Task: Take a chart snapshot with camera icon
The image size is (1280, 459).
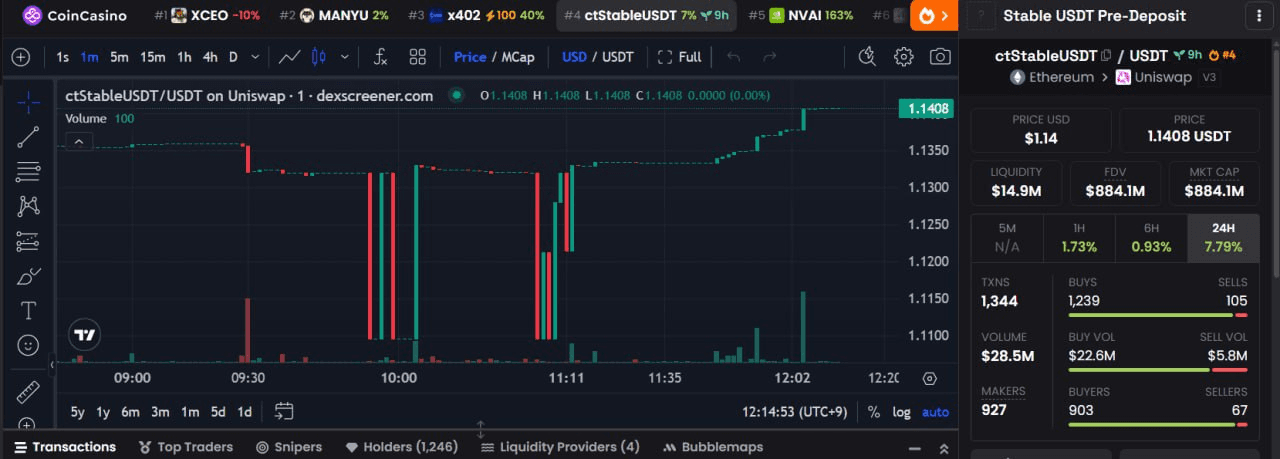Action: click(939, 57)
